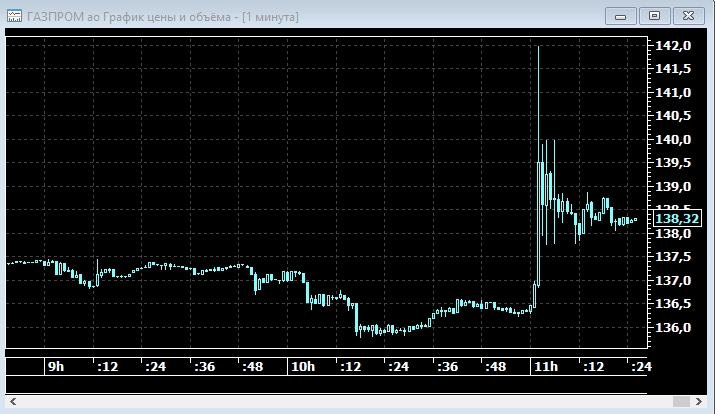Click the current price label 138,32
Viewport: 715px width, 414px height.
[x=677, y=218]
